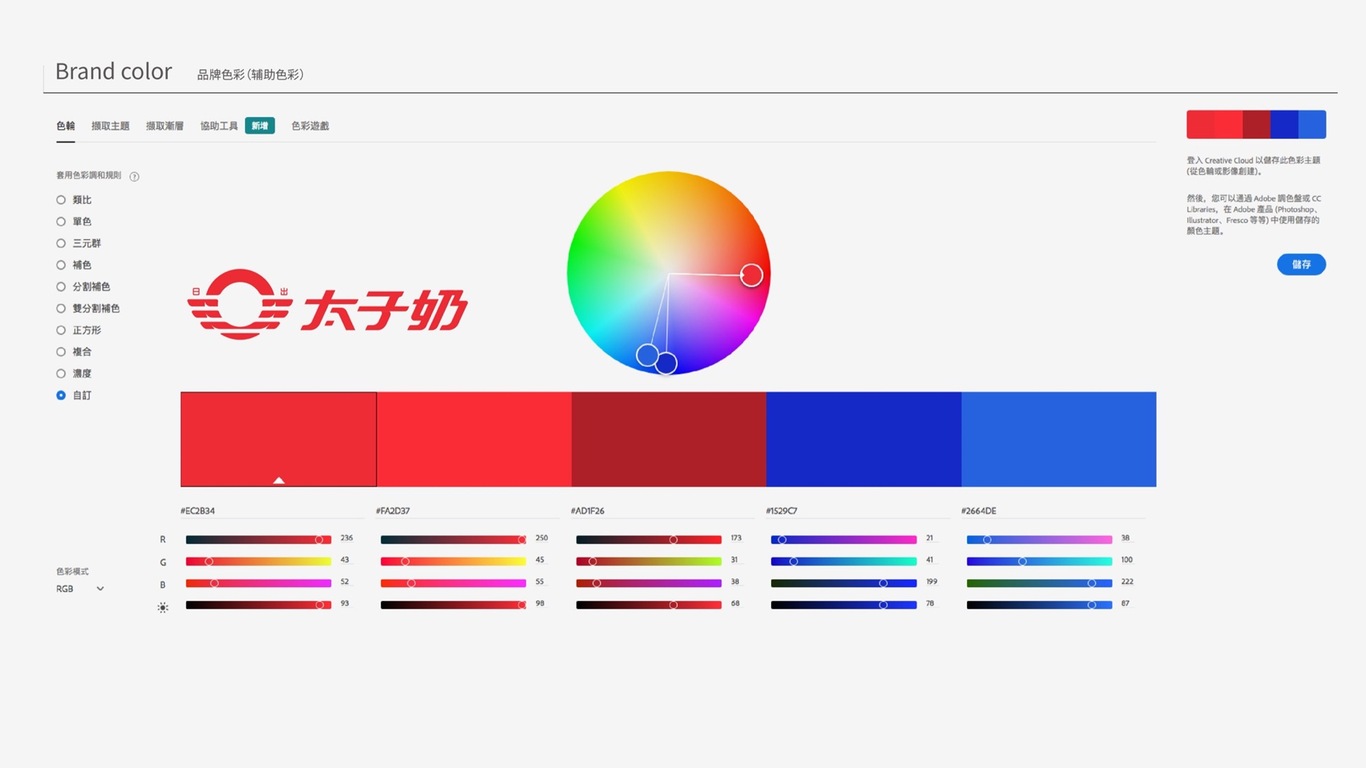Screen dimensions: 1366x768
Task: Click the B slider with value 199
Action: click(843, 583)
